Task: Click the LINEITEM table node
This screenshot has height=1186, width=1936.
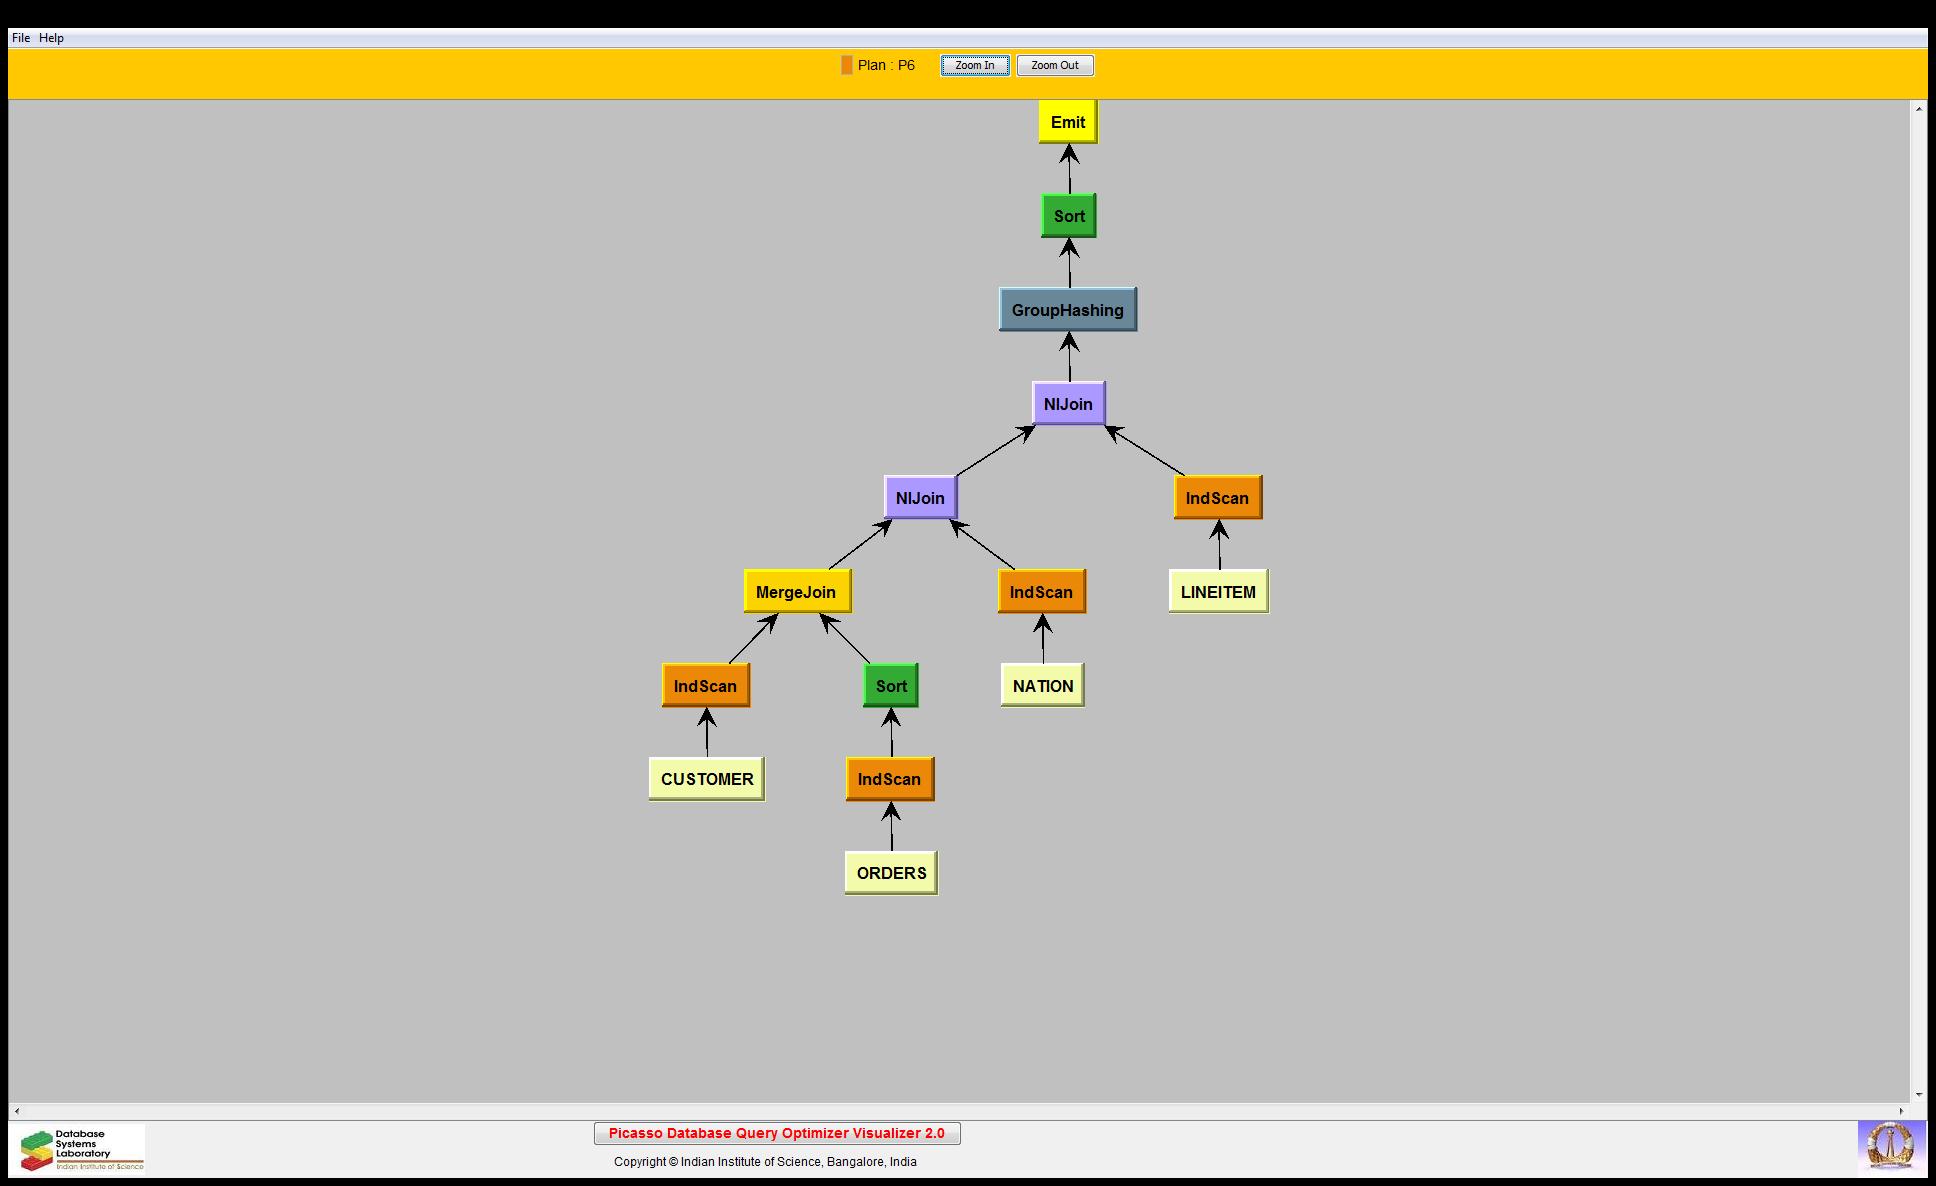Action: (1217, 592)
